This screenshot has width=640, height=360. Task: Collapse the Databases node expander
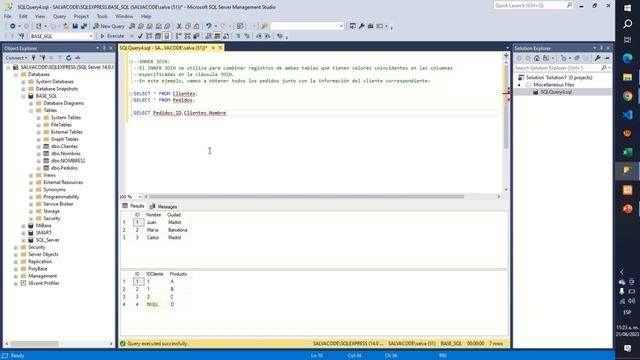point(16,74)
